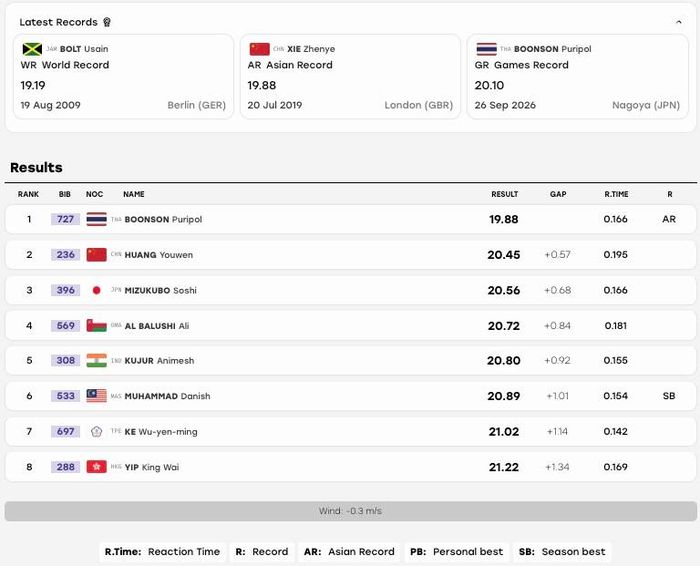The width and height of the screenshot is (700, 566).
Task: Click Thailand flag on Games Record card
Action: (x=486, y=49)
